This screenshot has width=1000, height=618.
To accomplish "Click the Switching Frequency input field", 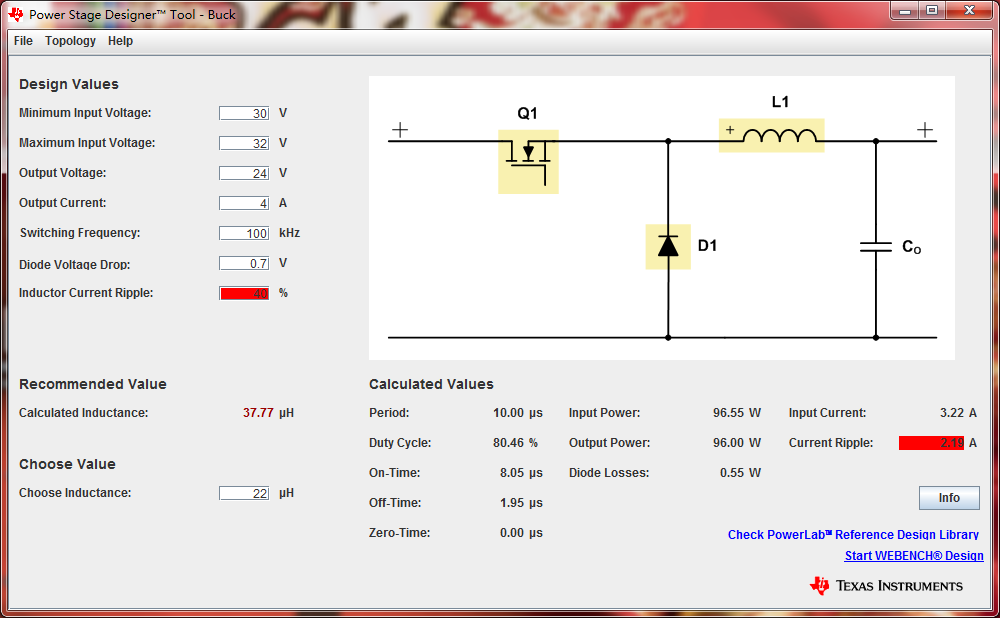I will coord(244,233).
